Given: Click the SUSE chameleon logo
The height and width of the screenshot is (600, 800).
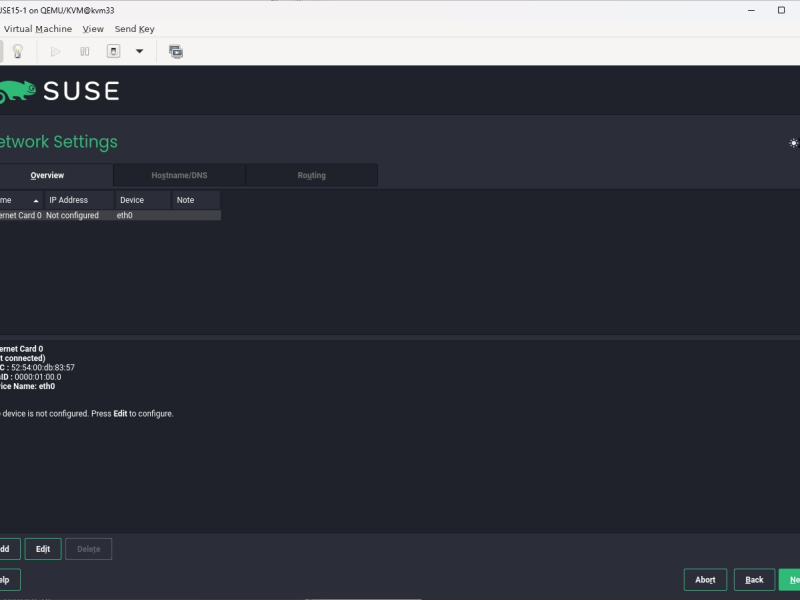Looking at the screenshot, I should (18, 92).
